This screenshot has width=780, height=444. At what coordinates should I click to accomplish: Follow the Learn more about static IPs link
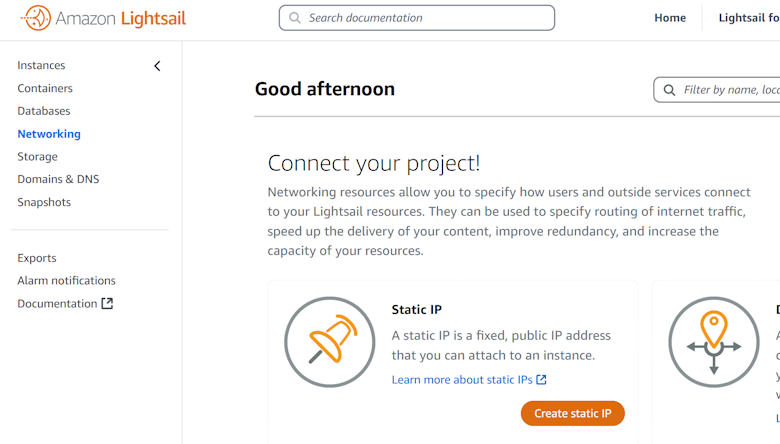(462, 380)
